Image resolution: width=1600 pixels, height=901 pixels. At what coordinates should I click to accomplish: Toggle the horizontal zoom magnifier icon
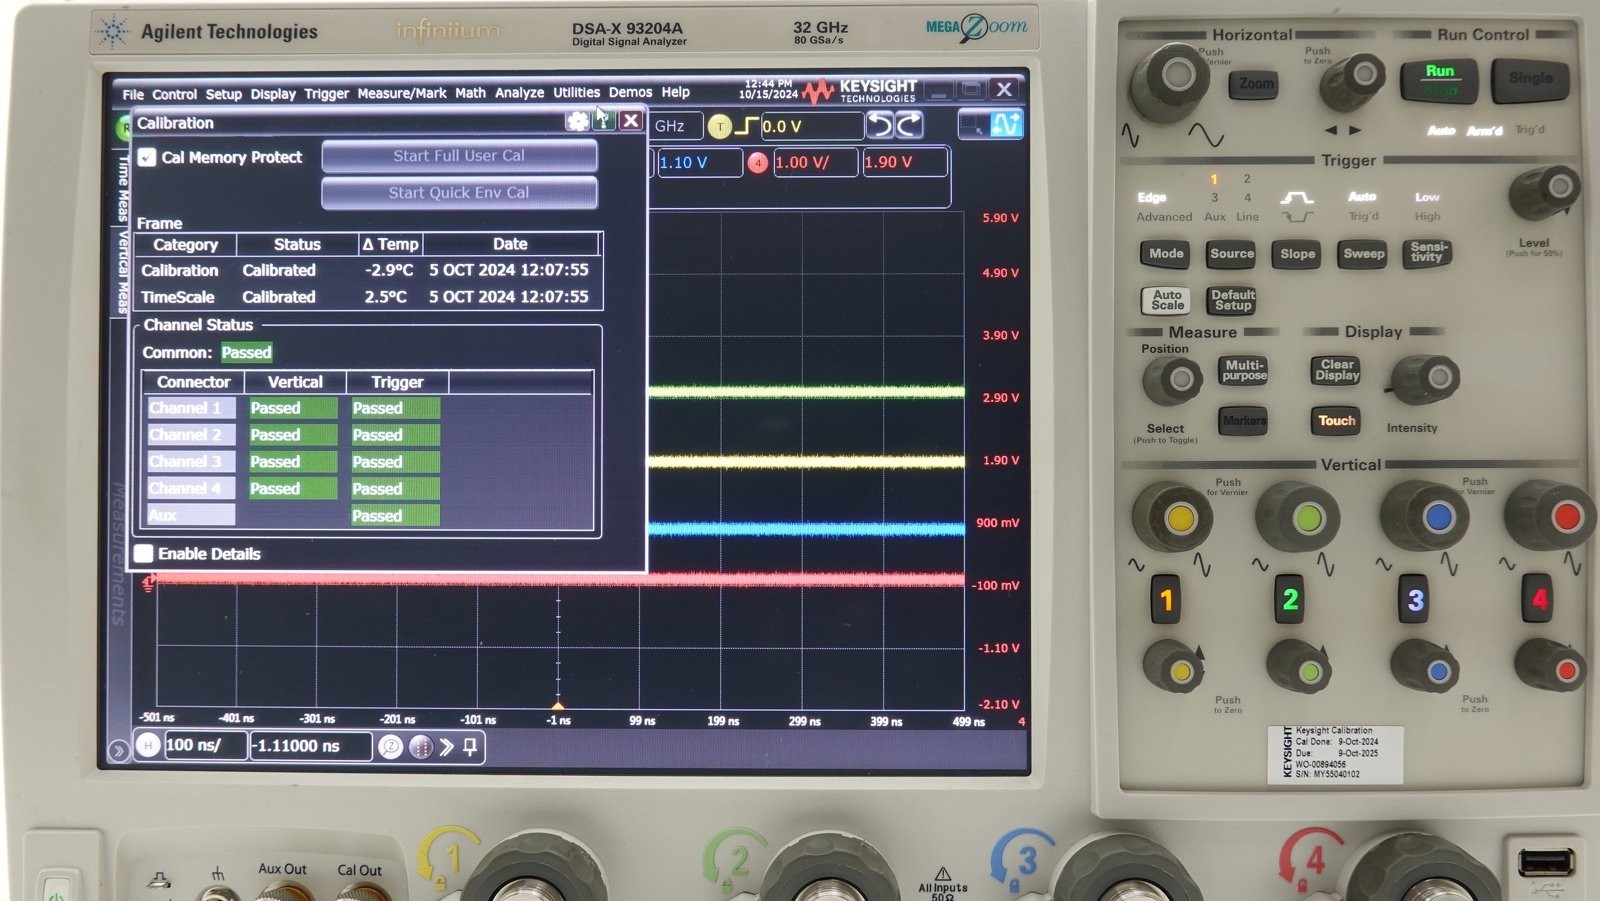[391, 746]
